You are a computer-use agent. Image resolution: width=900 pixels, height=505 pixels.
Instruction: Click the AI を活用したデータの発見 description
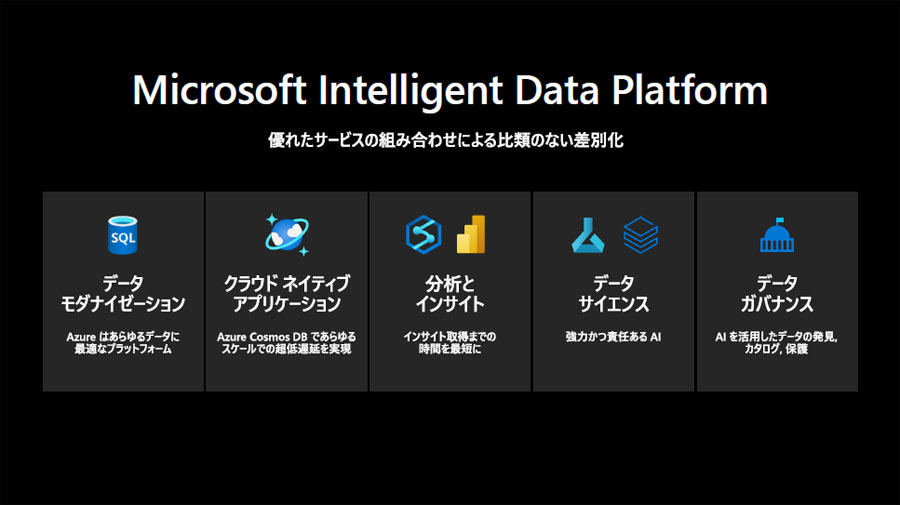[x=777, y=336]
